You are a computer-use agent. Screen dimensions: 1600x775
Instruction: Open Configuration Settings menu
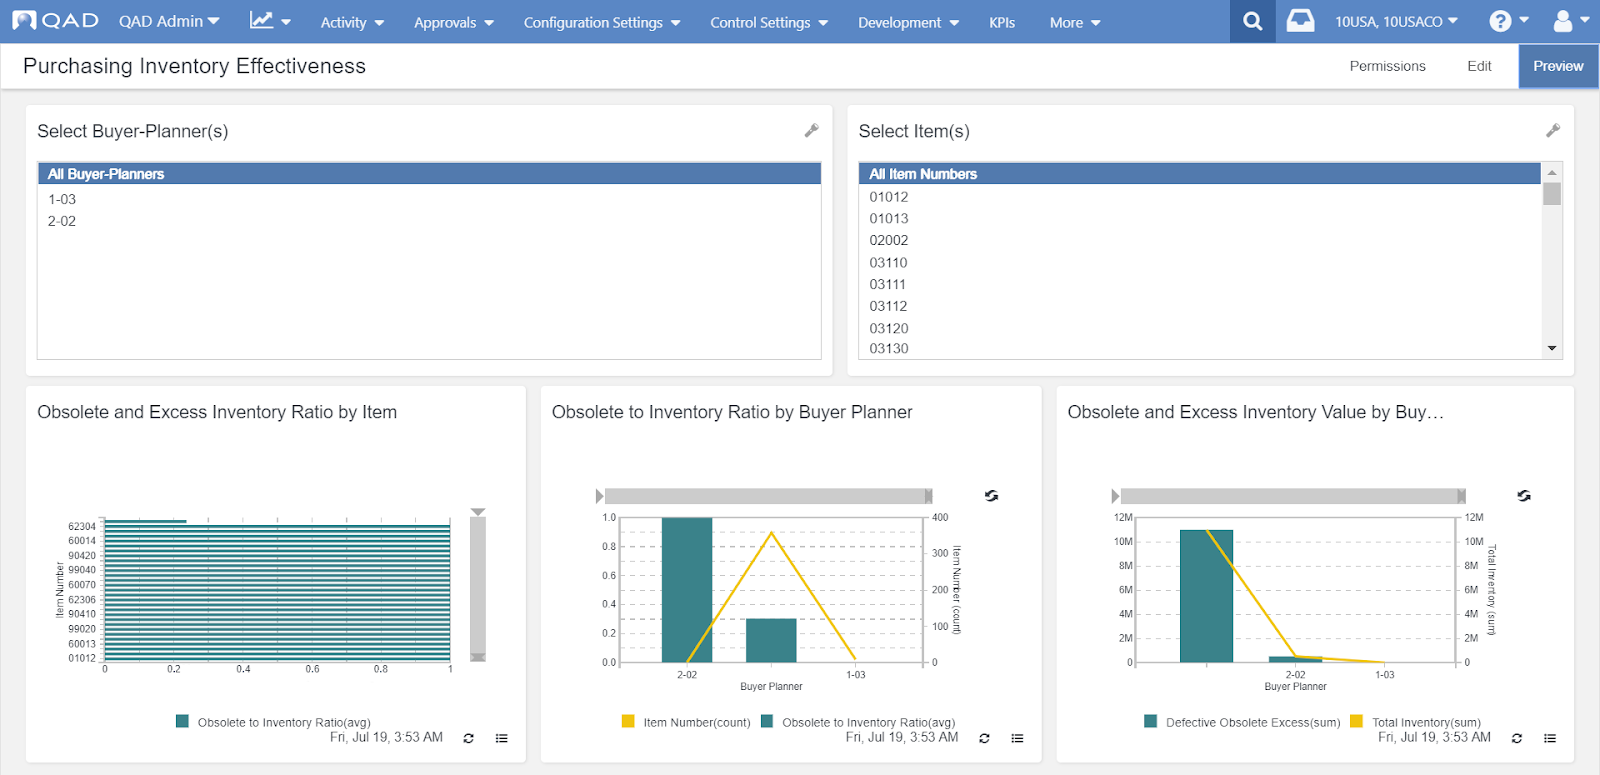[x=602, y=22]
